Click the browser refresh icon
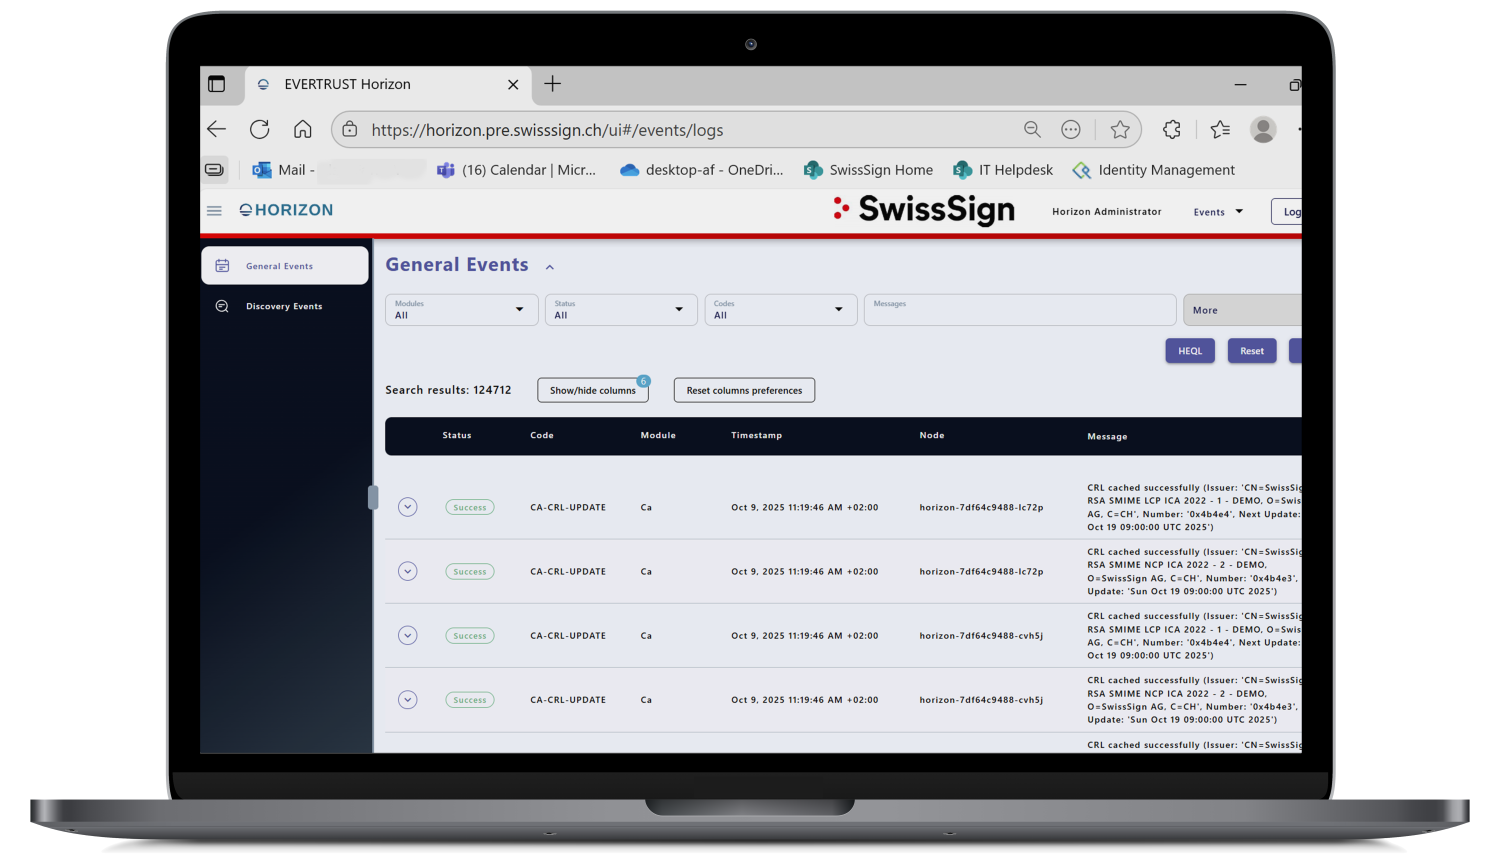 [260, 130]
